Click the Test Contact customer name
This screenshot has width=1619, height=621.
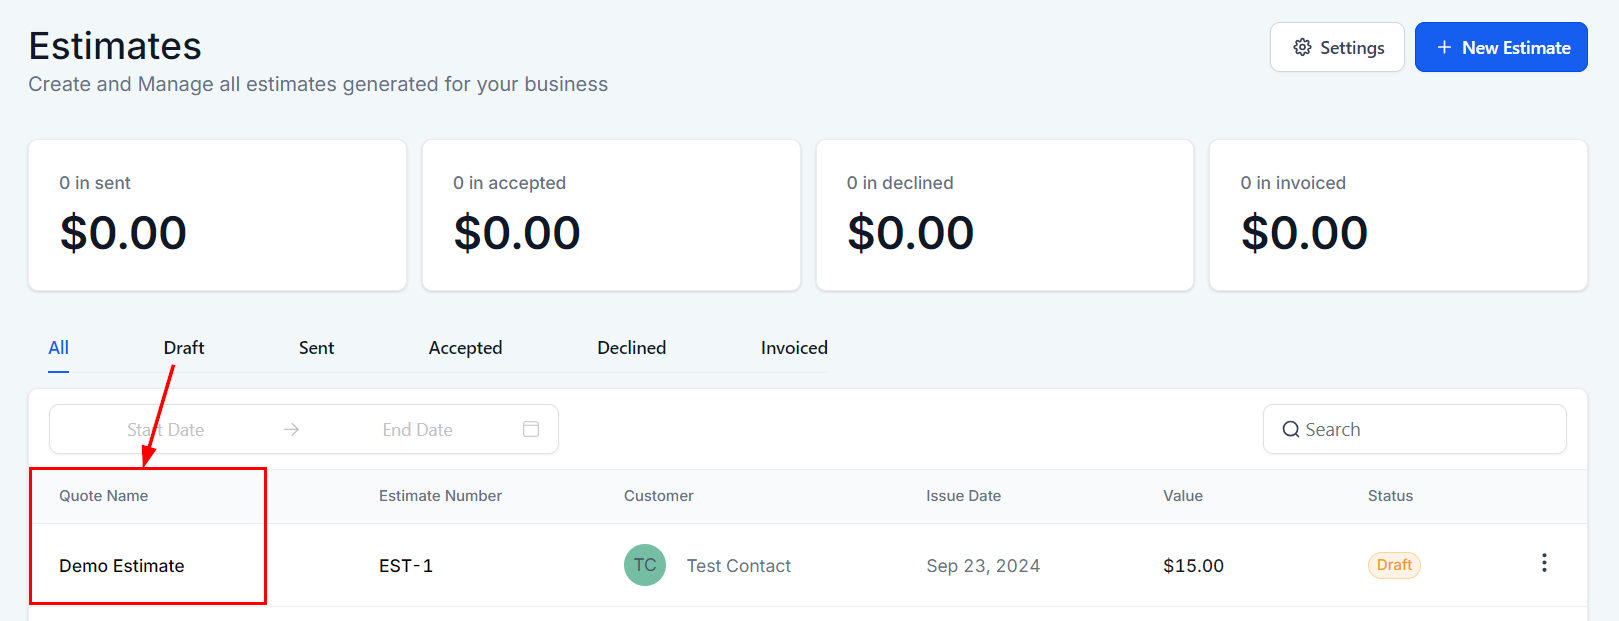(738, 566)
